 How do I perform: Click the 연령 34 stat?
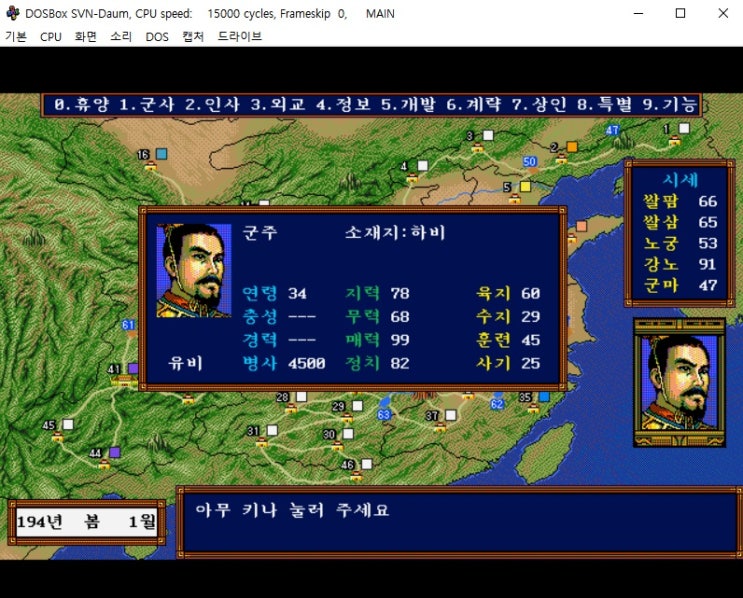[274, 293]
